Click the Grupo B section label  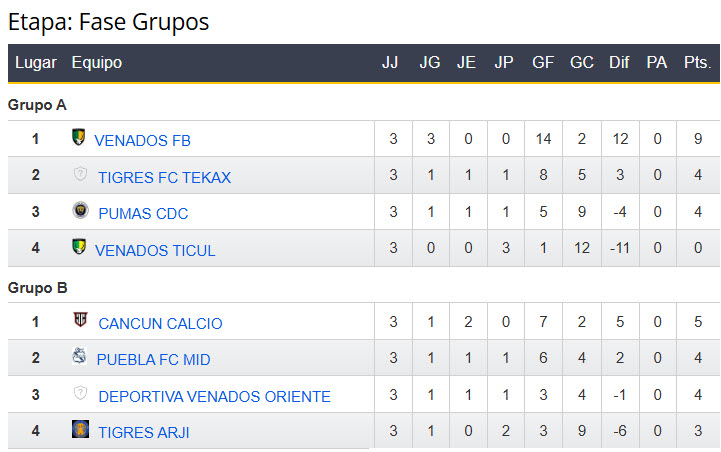pyautogui.click(x=38, y=288)
